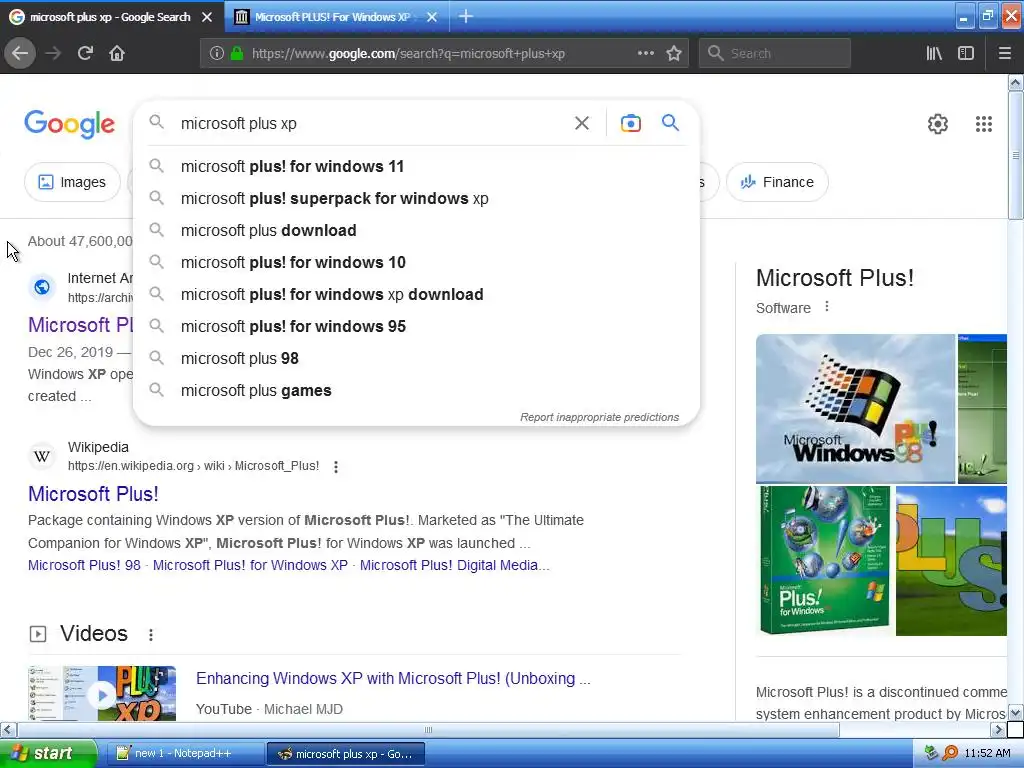The width and height of the screenshot is (1024, 768).
Task: Select the Images filter chip
Action: coord(72,182)
